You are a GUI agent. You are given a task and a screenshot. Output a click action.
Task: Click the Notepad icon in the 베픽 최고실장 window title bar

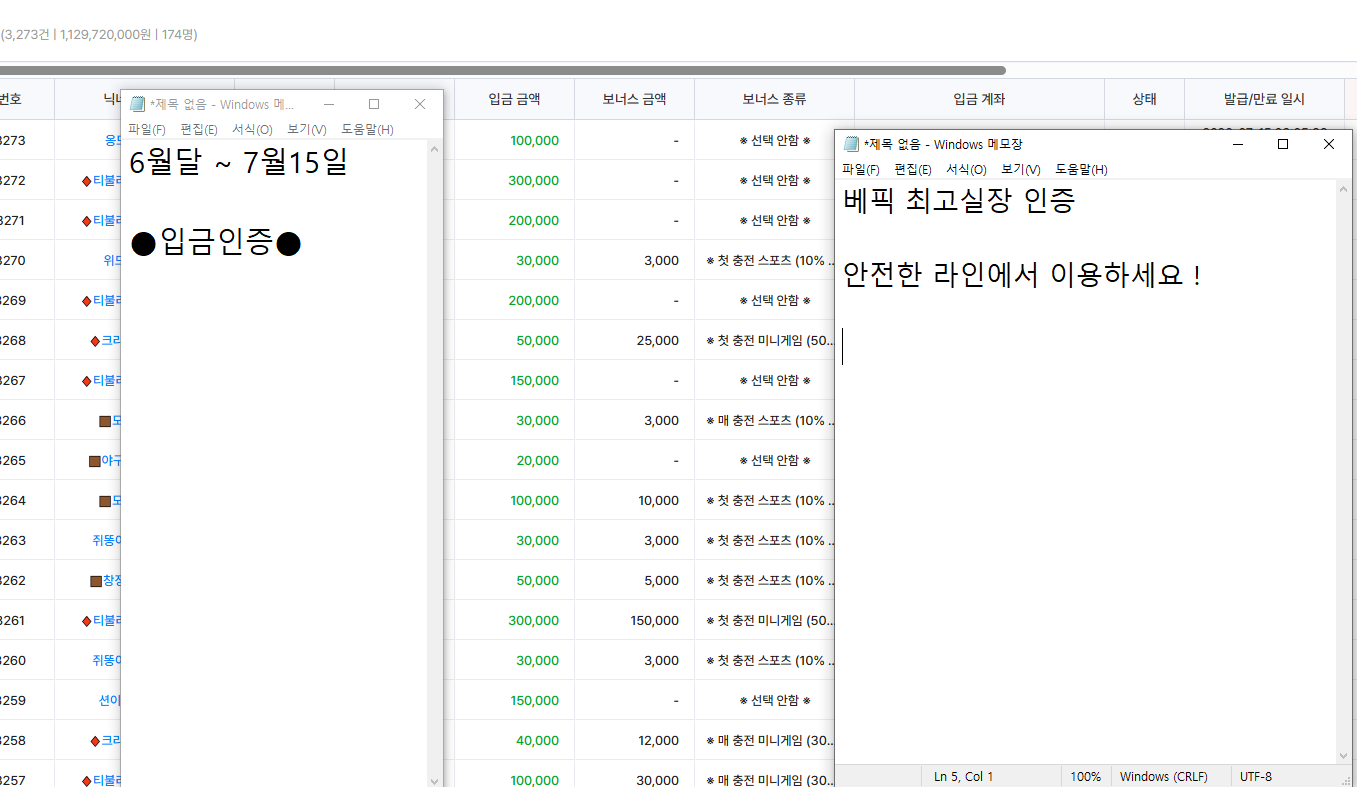click(x=852, y=144)
